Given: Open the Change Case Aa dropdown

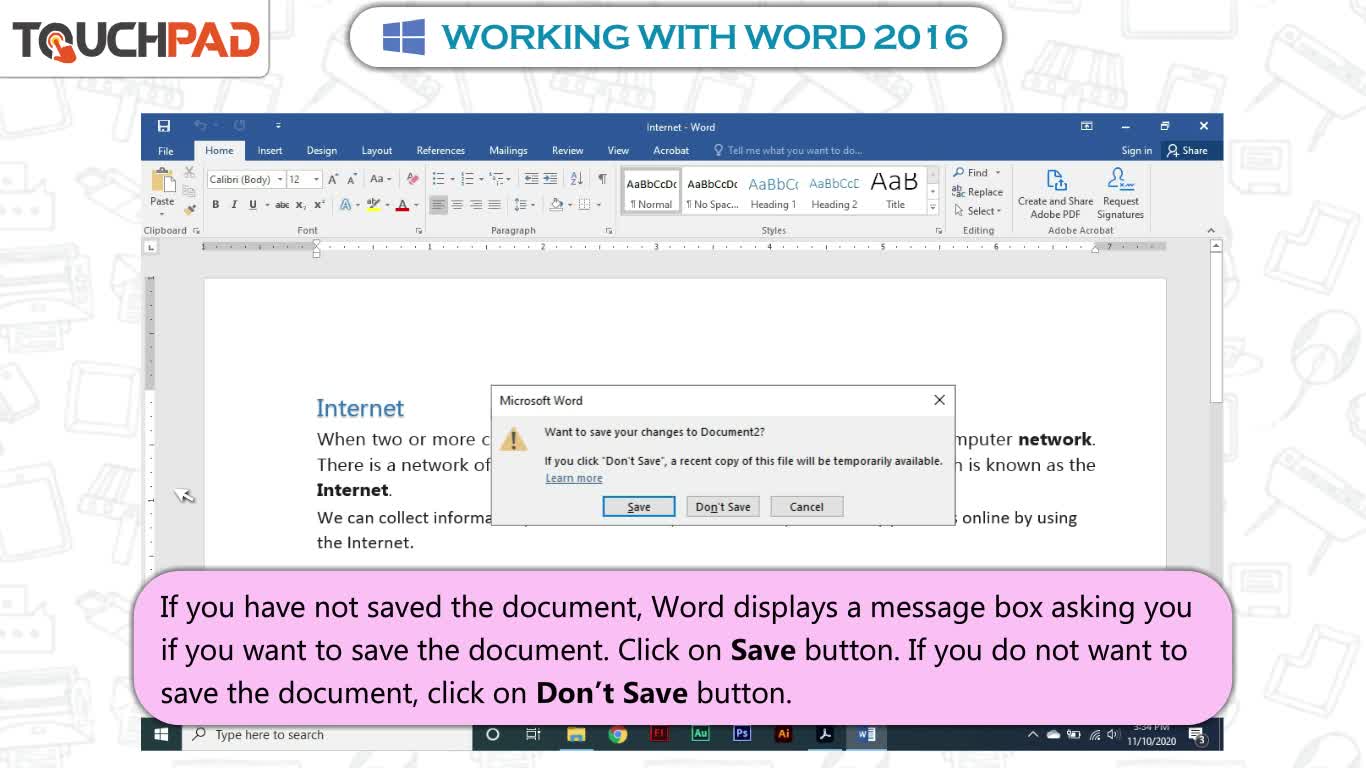Looking at the screenshot, I should (380, 179).
